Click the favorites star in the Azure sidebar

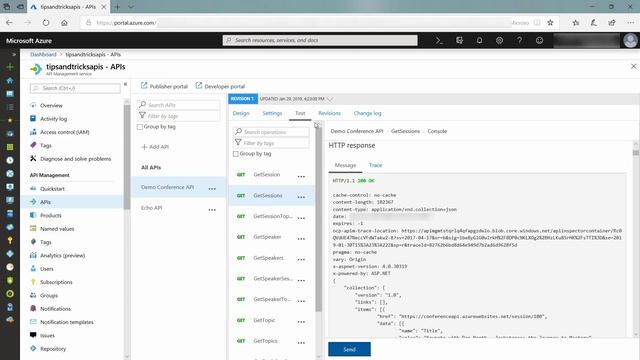10,120
